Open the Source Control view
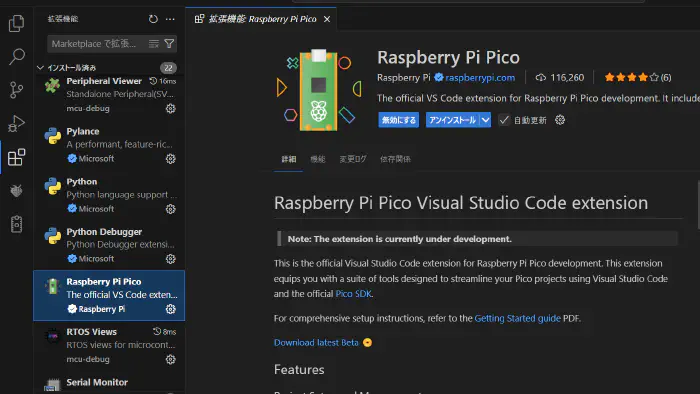700x394 pixels. pos(17,90)
